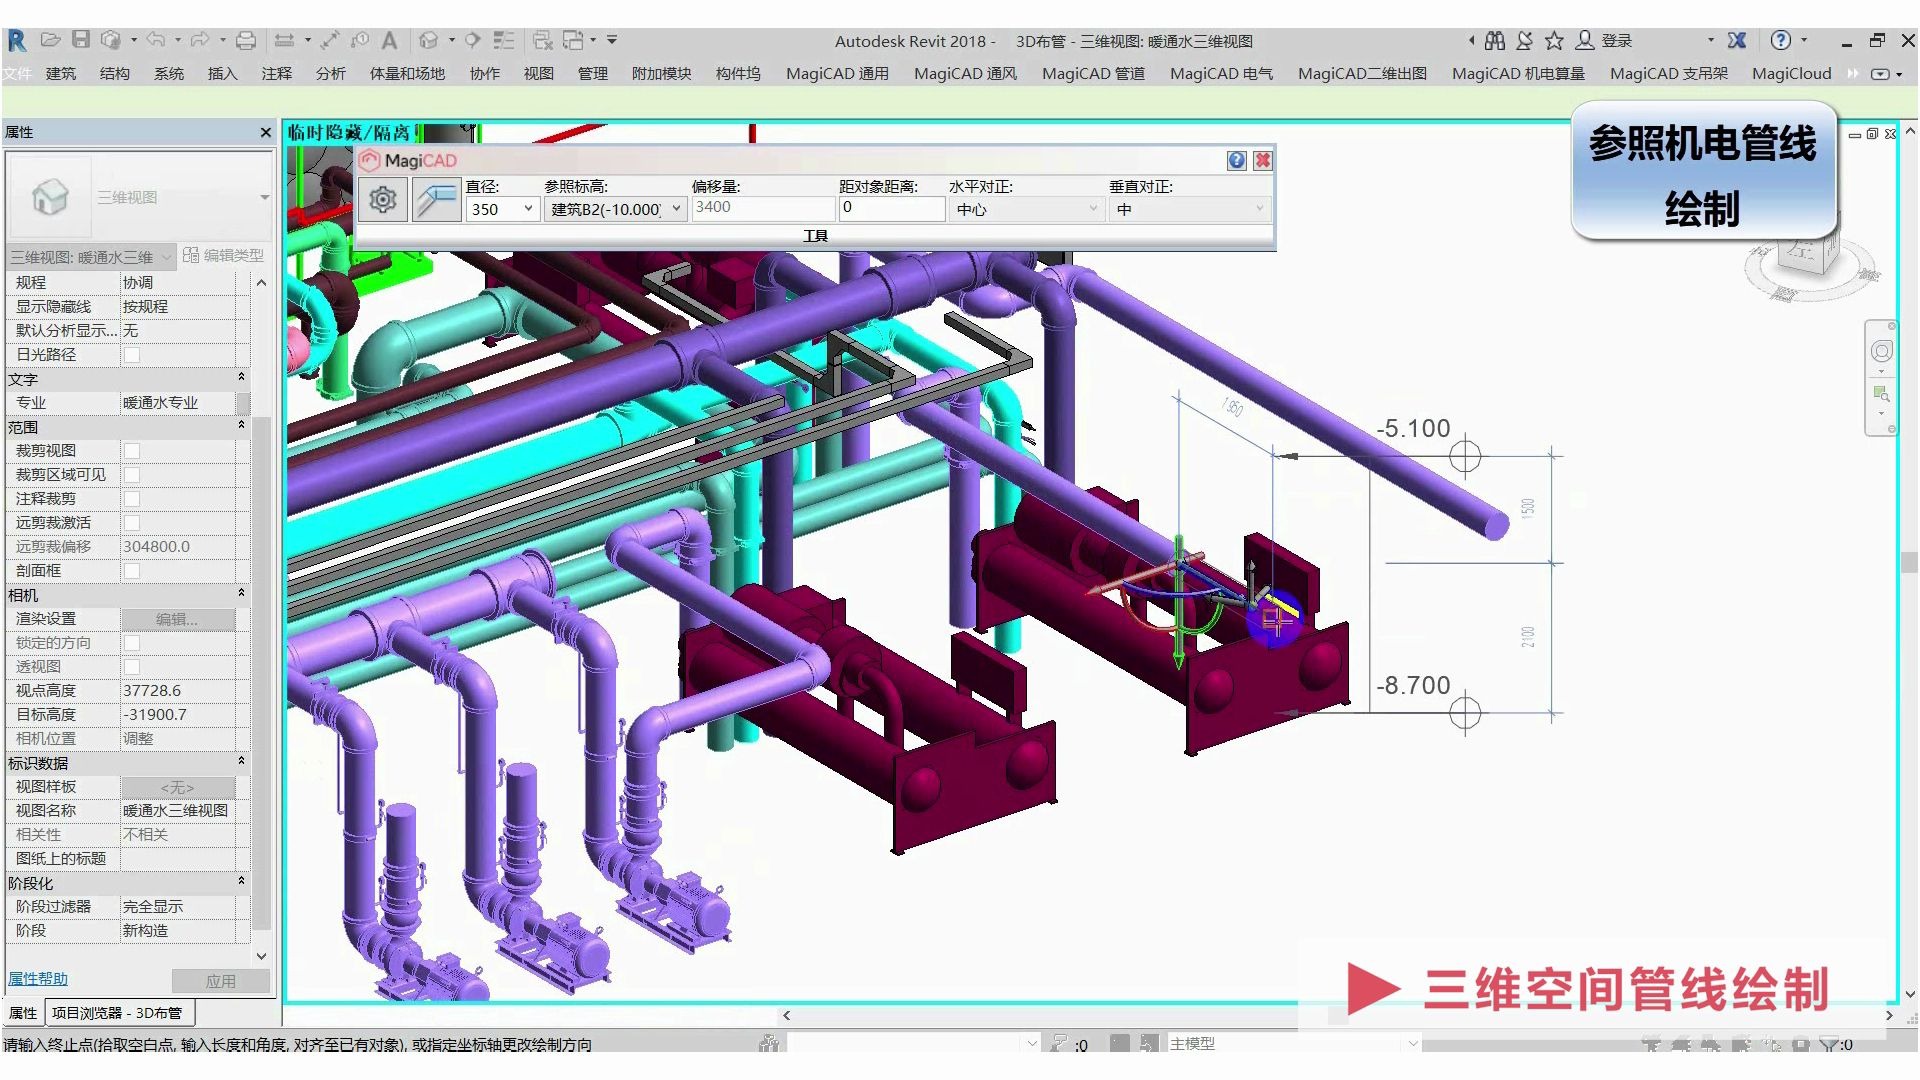Open the MagiCAD 管道 ribbon tab
Viewport: 1920px width, 1080px height.
pyautogui.click(x=1093, y=73)
